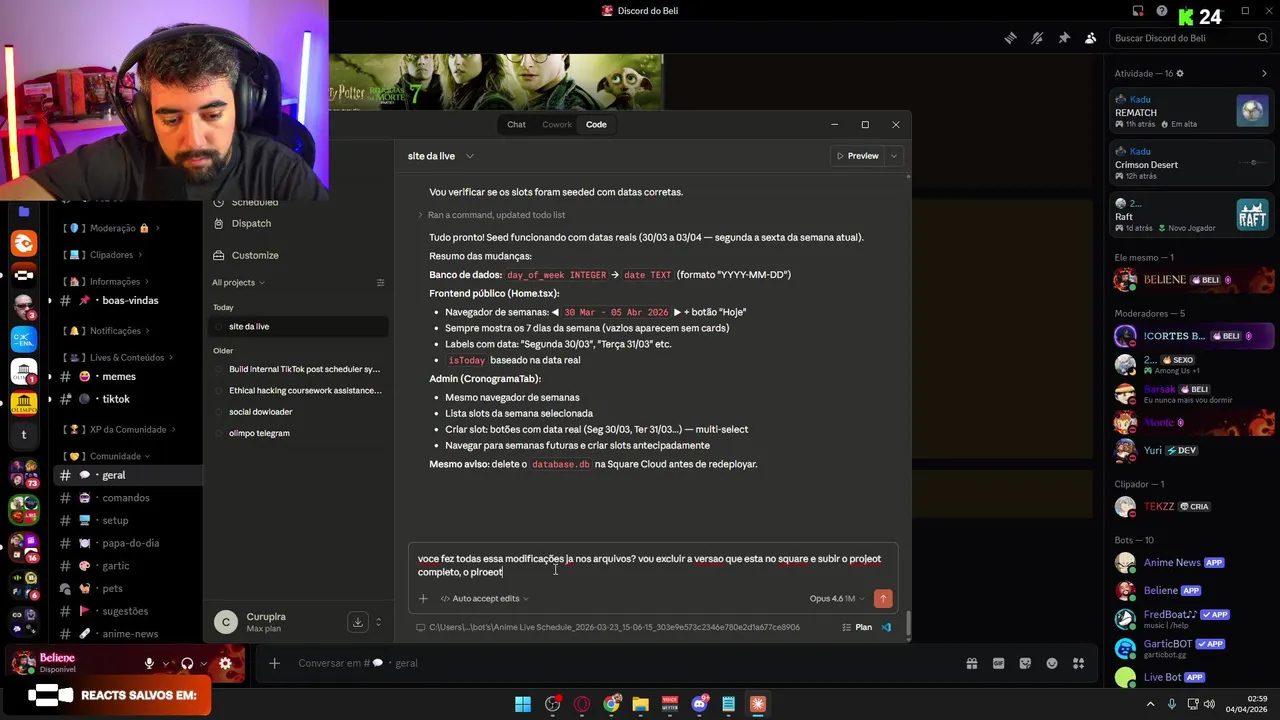Open REMATCH activity card from Kadu

(x=1192, y=111)
